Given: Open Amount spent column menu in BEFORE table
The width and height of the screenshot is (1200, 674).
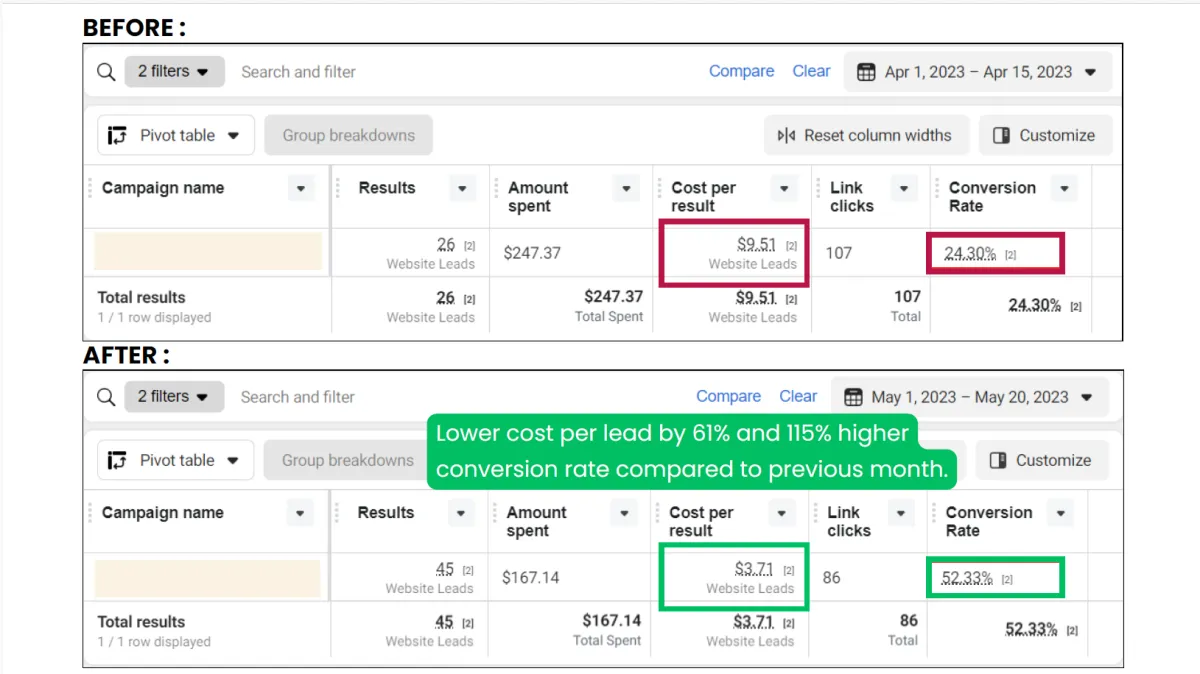Looking at the screenshot, I should pyautogui.click(x=626, y=188).
